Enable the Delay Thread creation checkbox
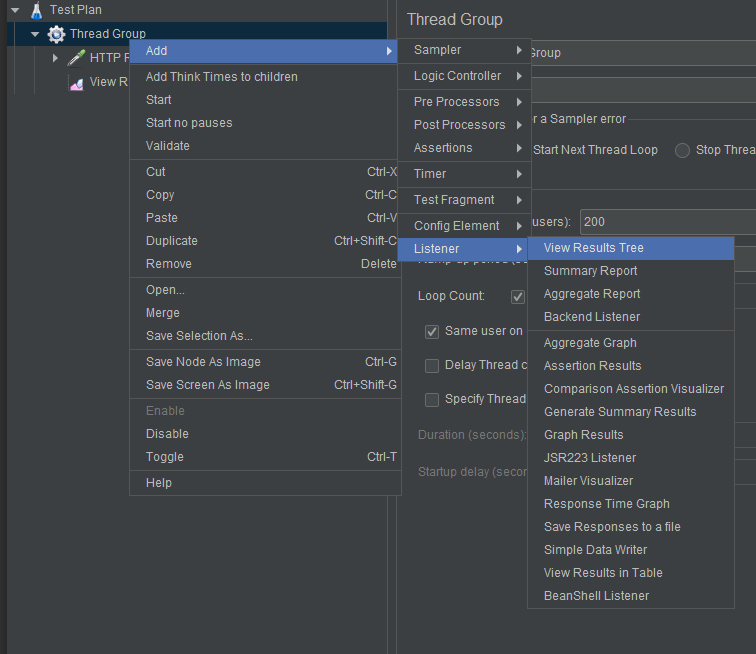This screenshot has width=756, height=654. (432, 366)
